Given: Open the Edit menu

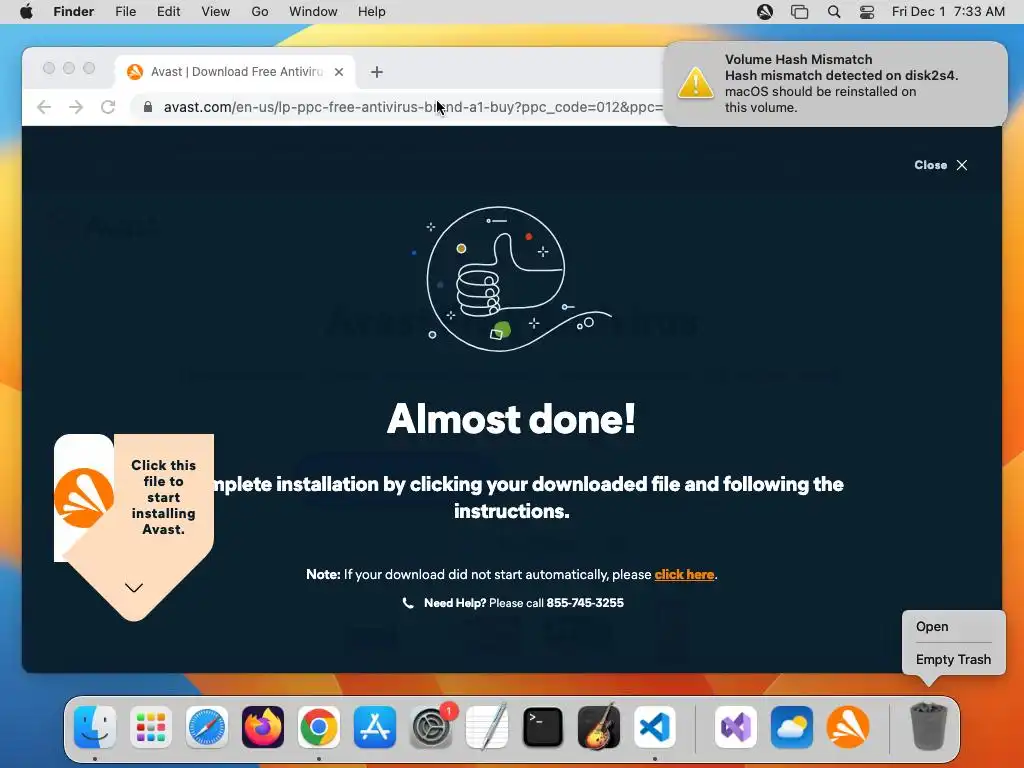Looking at the screenshot, I should click(x=168, y=12).
